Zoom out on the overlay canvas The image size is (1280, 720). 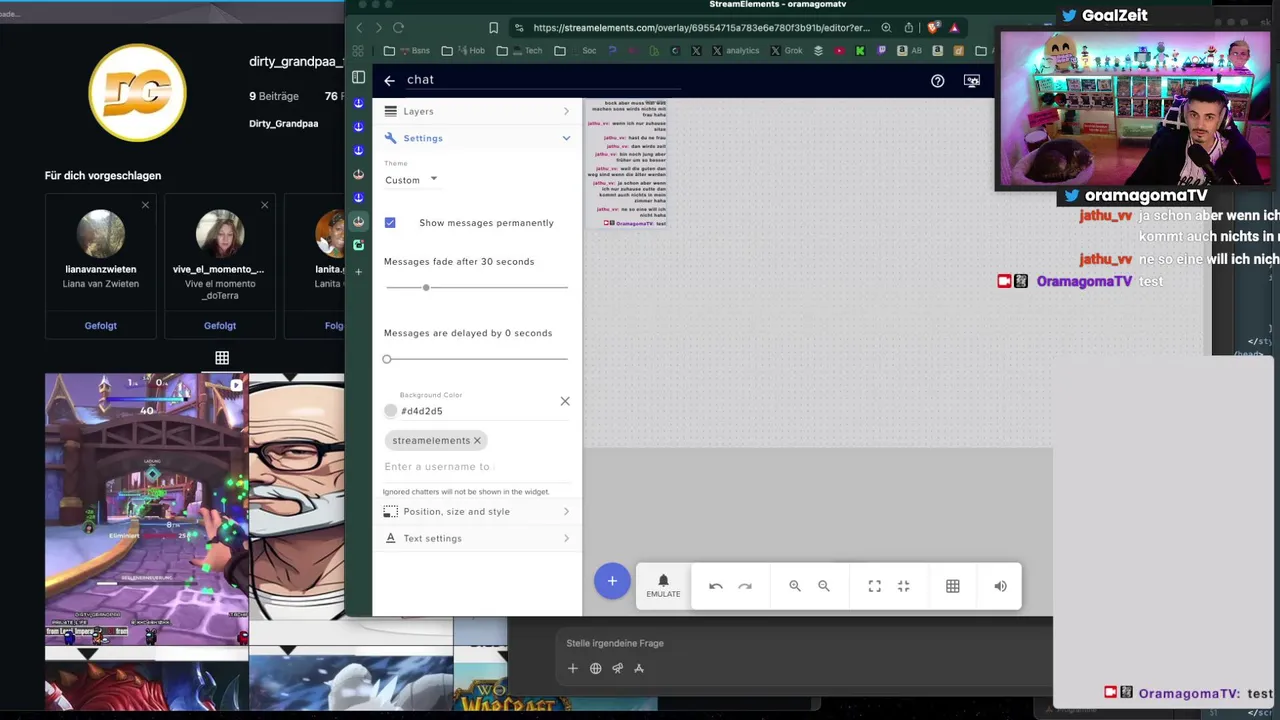[824, 586]
